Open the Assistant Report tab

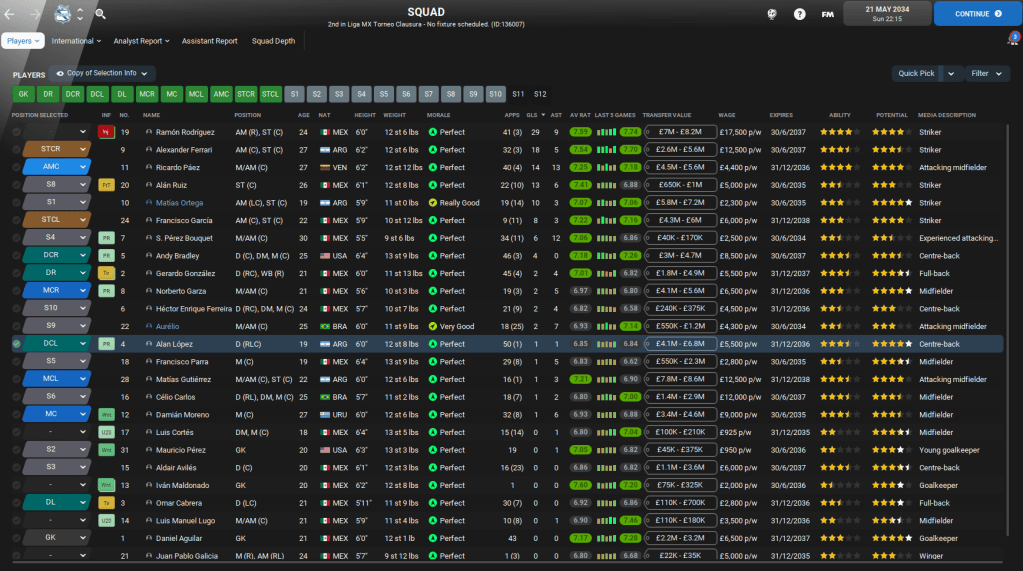pos(210,41)
